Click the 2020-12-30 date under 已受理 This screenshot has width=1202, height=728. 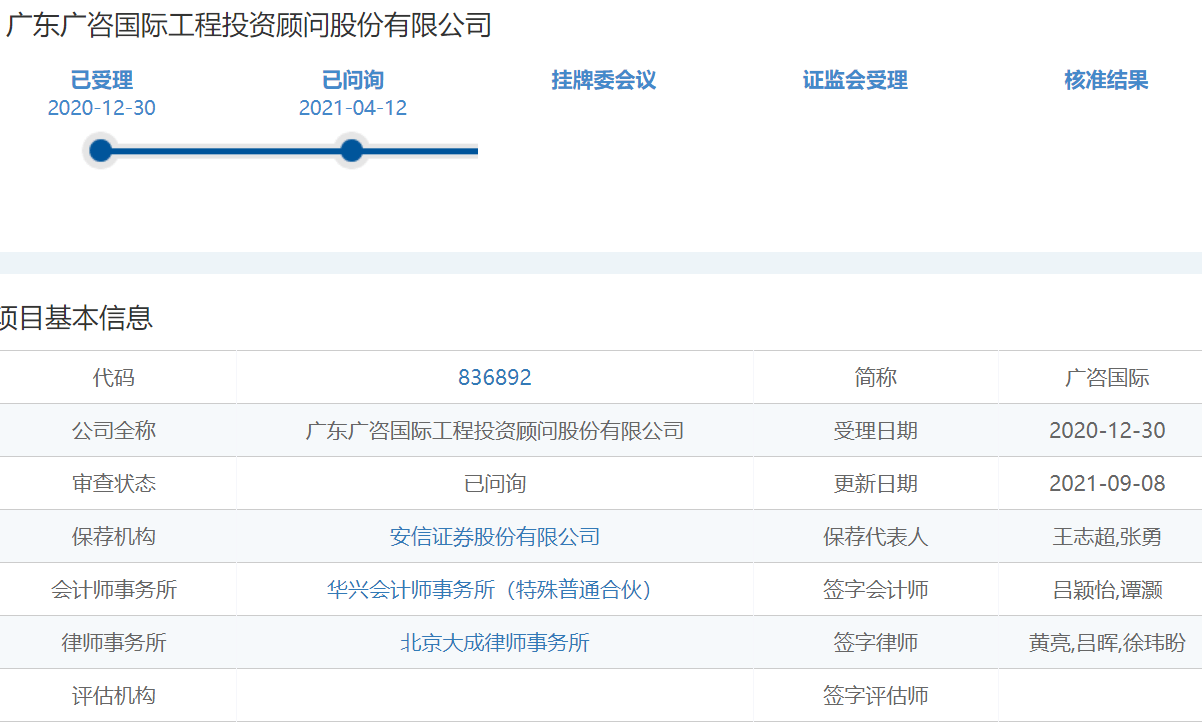(101, 108)
